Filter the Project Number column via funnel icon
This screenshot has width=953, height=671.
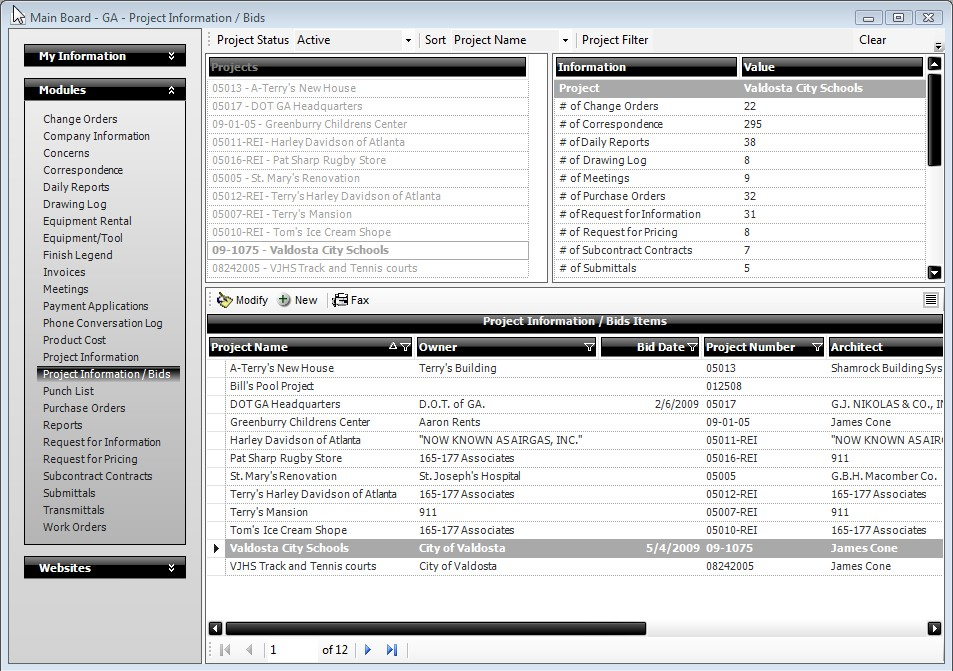tap(817, 347)
